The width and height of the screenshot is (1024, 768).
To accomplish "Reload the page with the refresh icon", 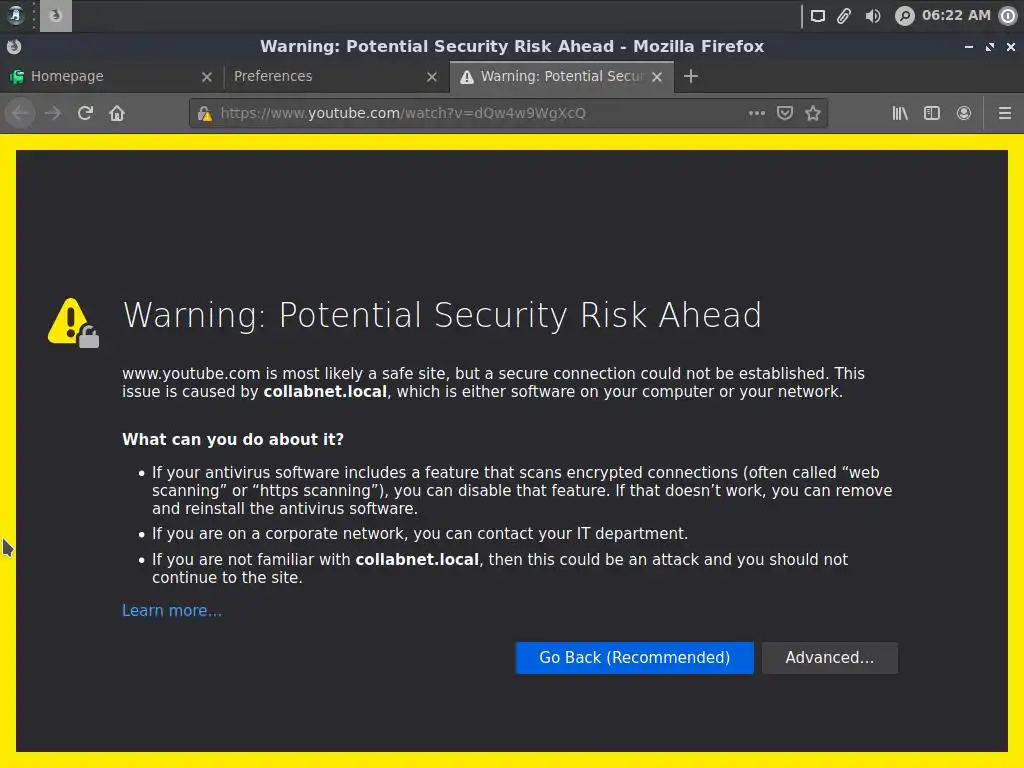I will pyautogui.click(x=85, y=113).
